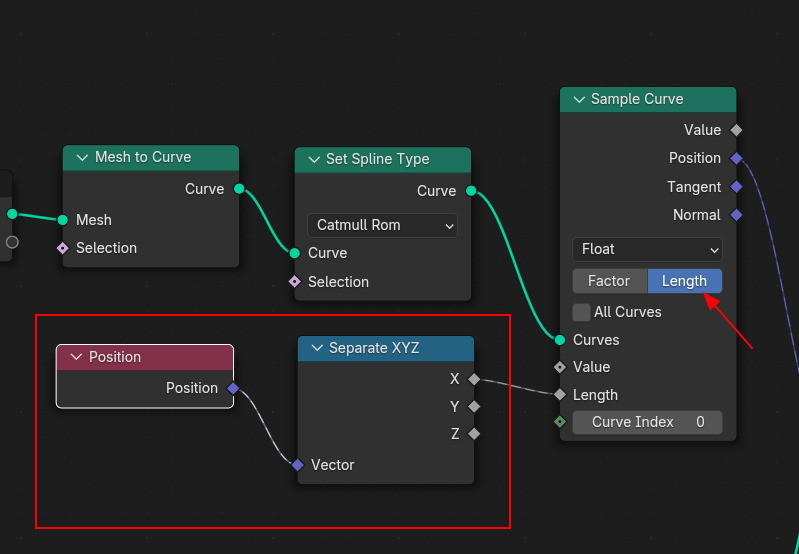Click Set Spline Type's Selection input socket
The image size is (799, 554).
pos(295,282)
